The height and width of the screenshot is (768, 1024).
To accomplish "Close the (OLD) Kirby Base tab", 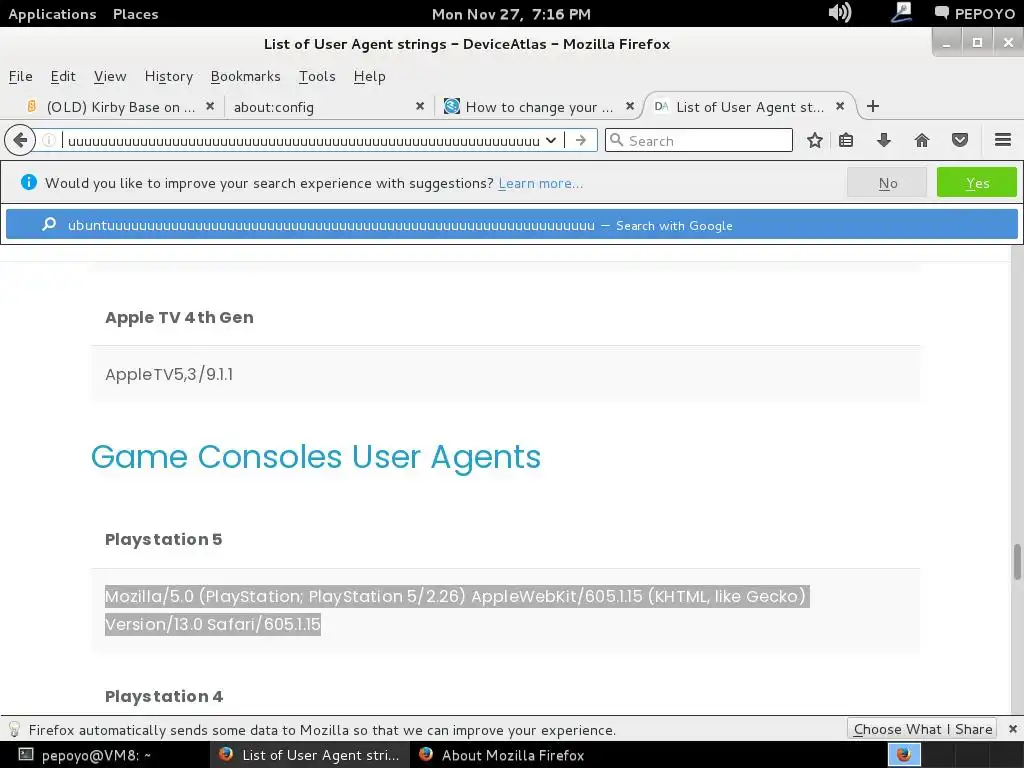I will point(210,106).
